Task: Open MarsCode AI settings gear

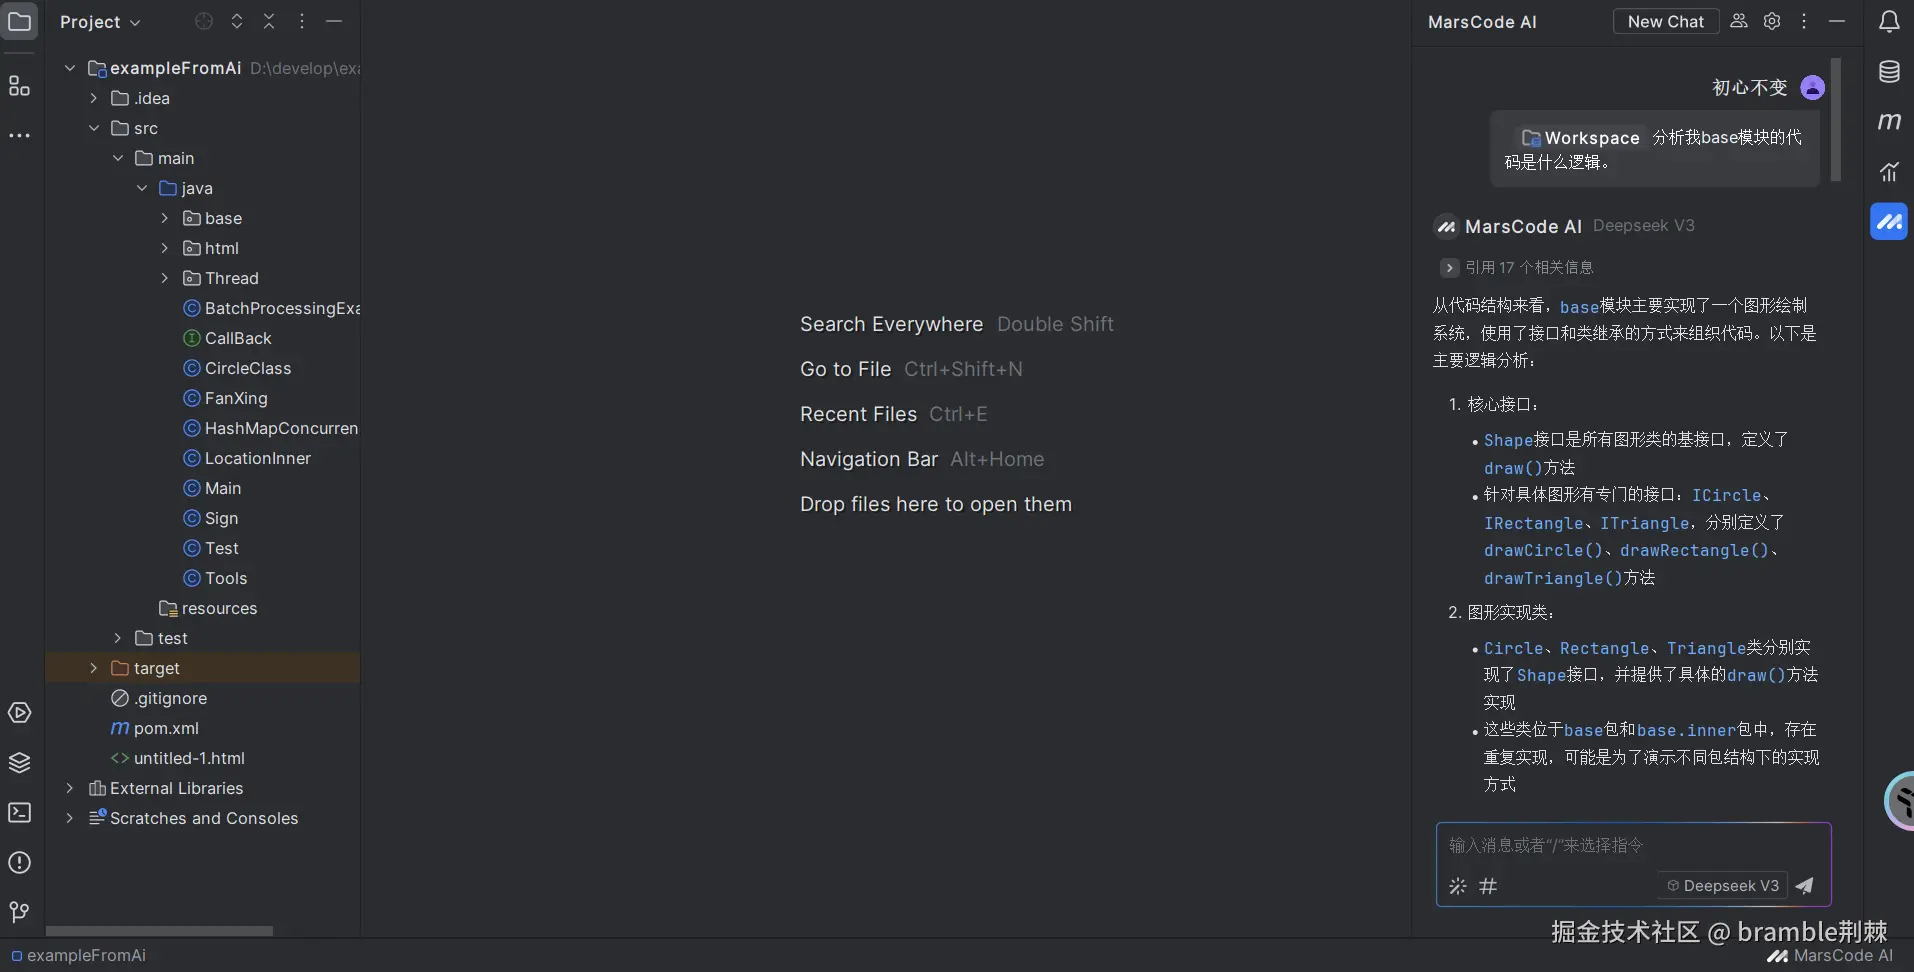Action: coord(1772,21)
